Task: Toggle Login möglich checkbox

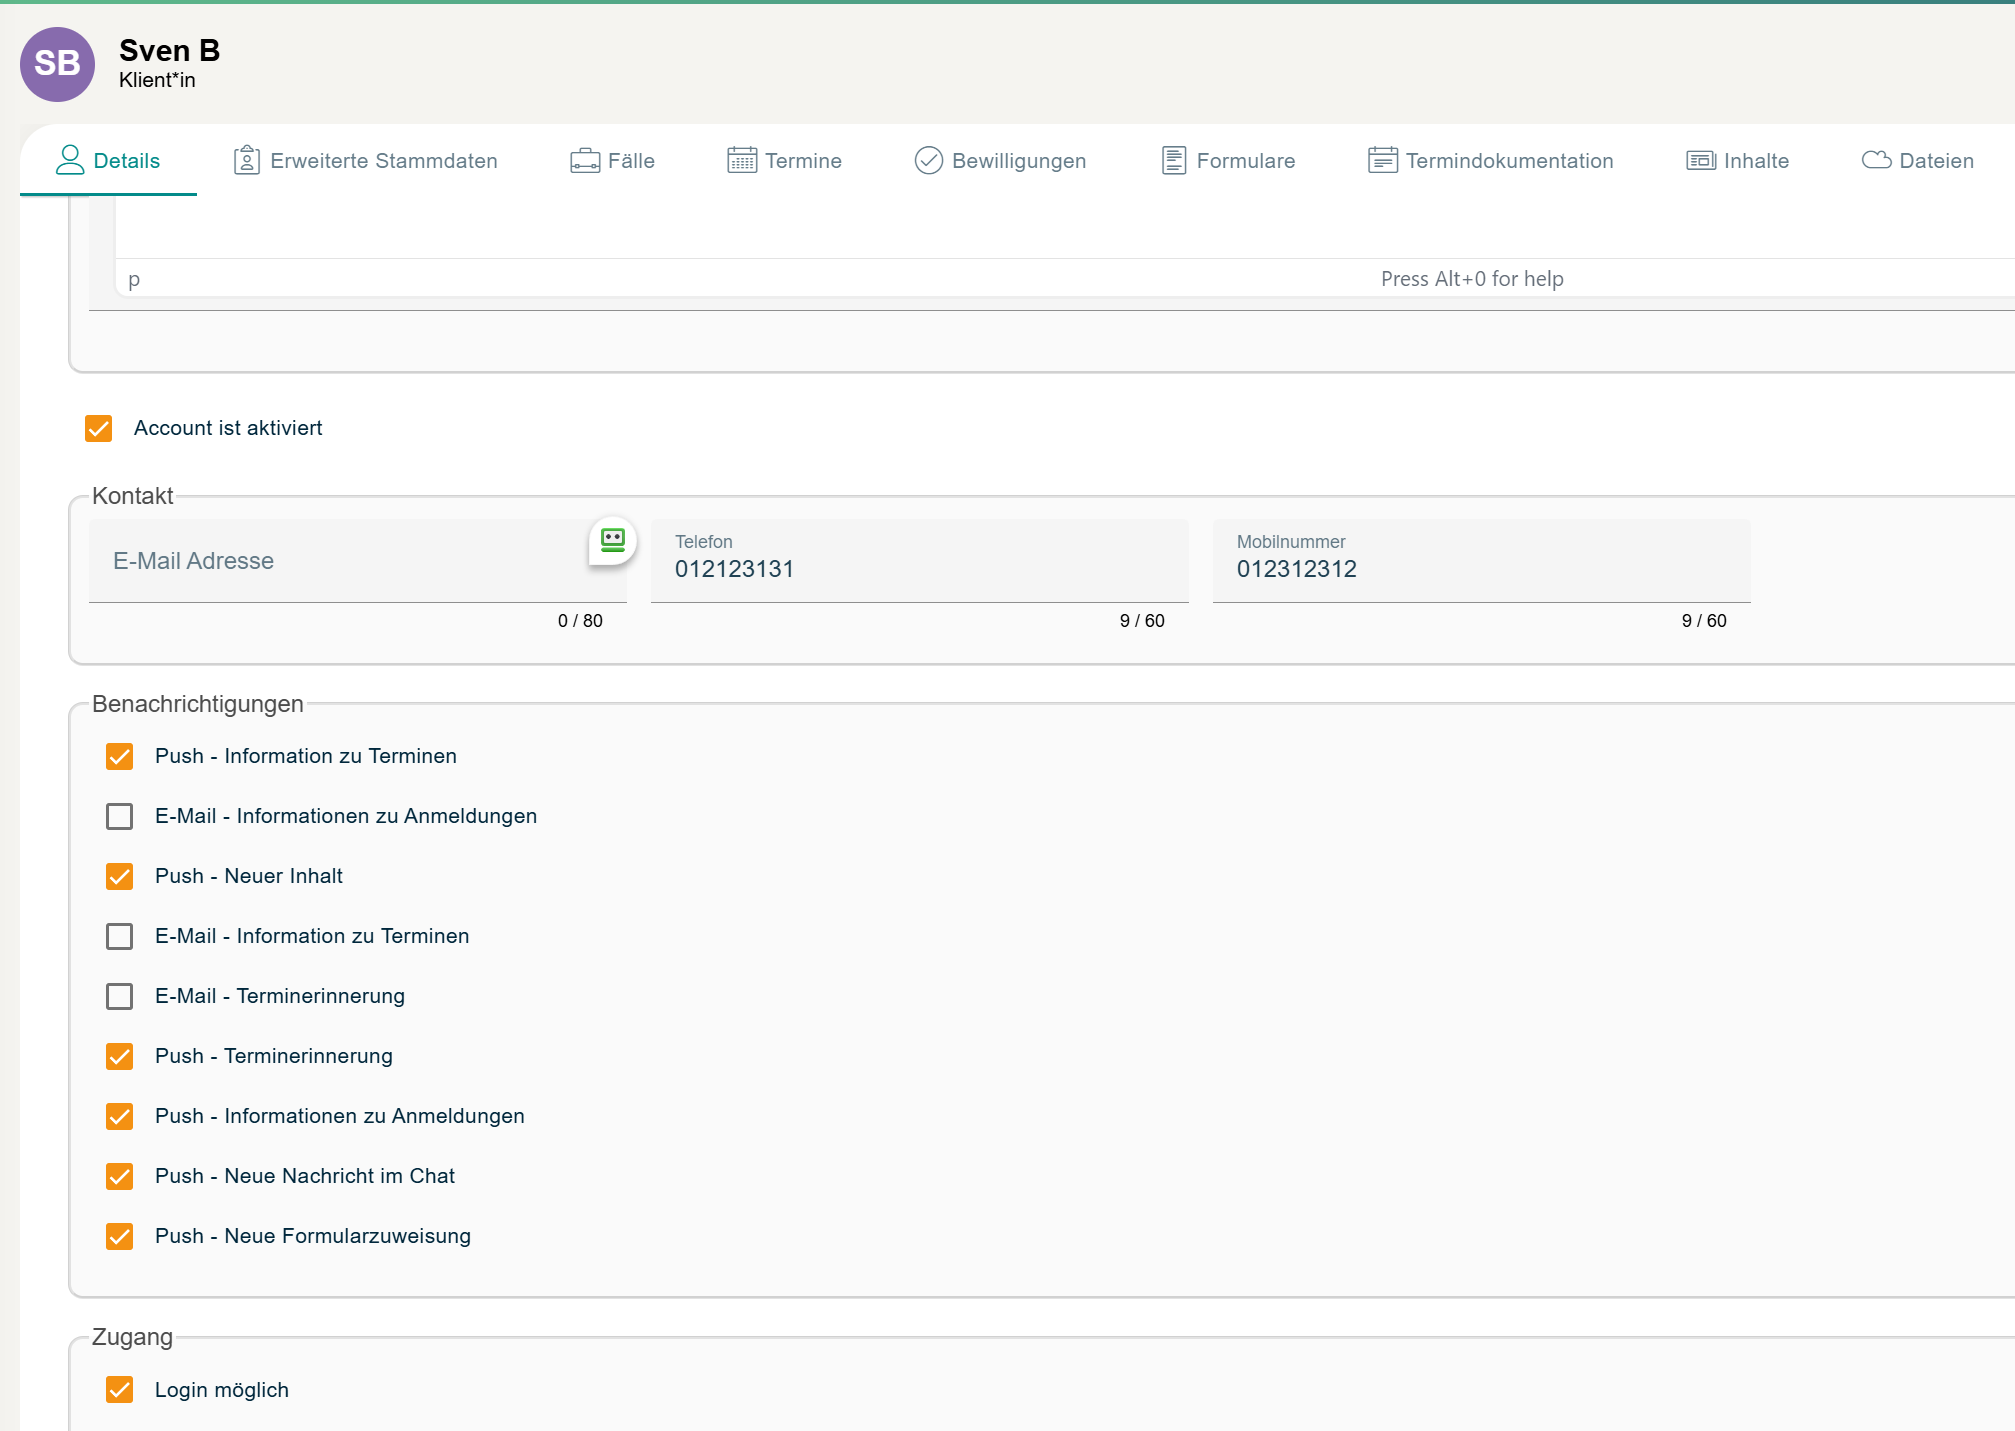Action: tap(120, 1390)
